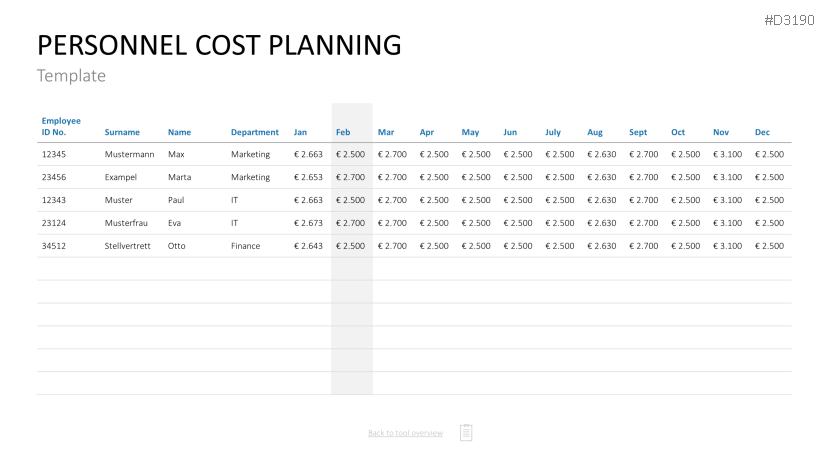Click employee ID 23124 cell
The width and height of the screenshot is (829, 466).
tap(53, 223)
